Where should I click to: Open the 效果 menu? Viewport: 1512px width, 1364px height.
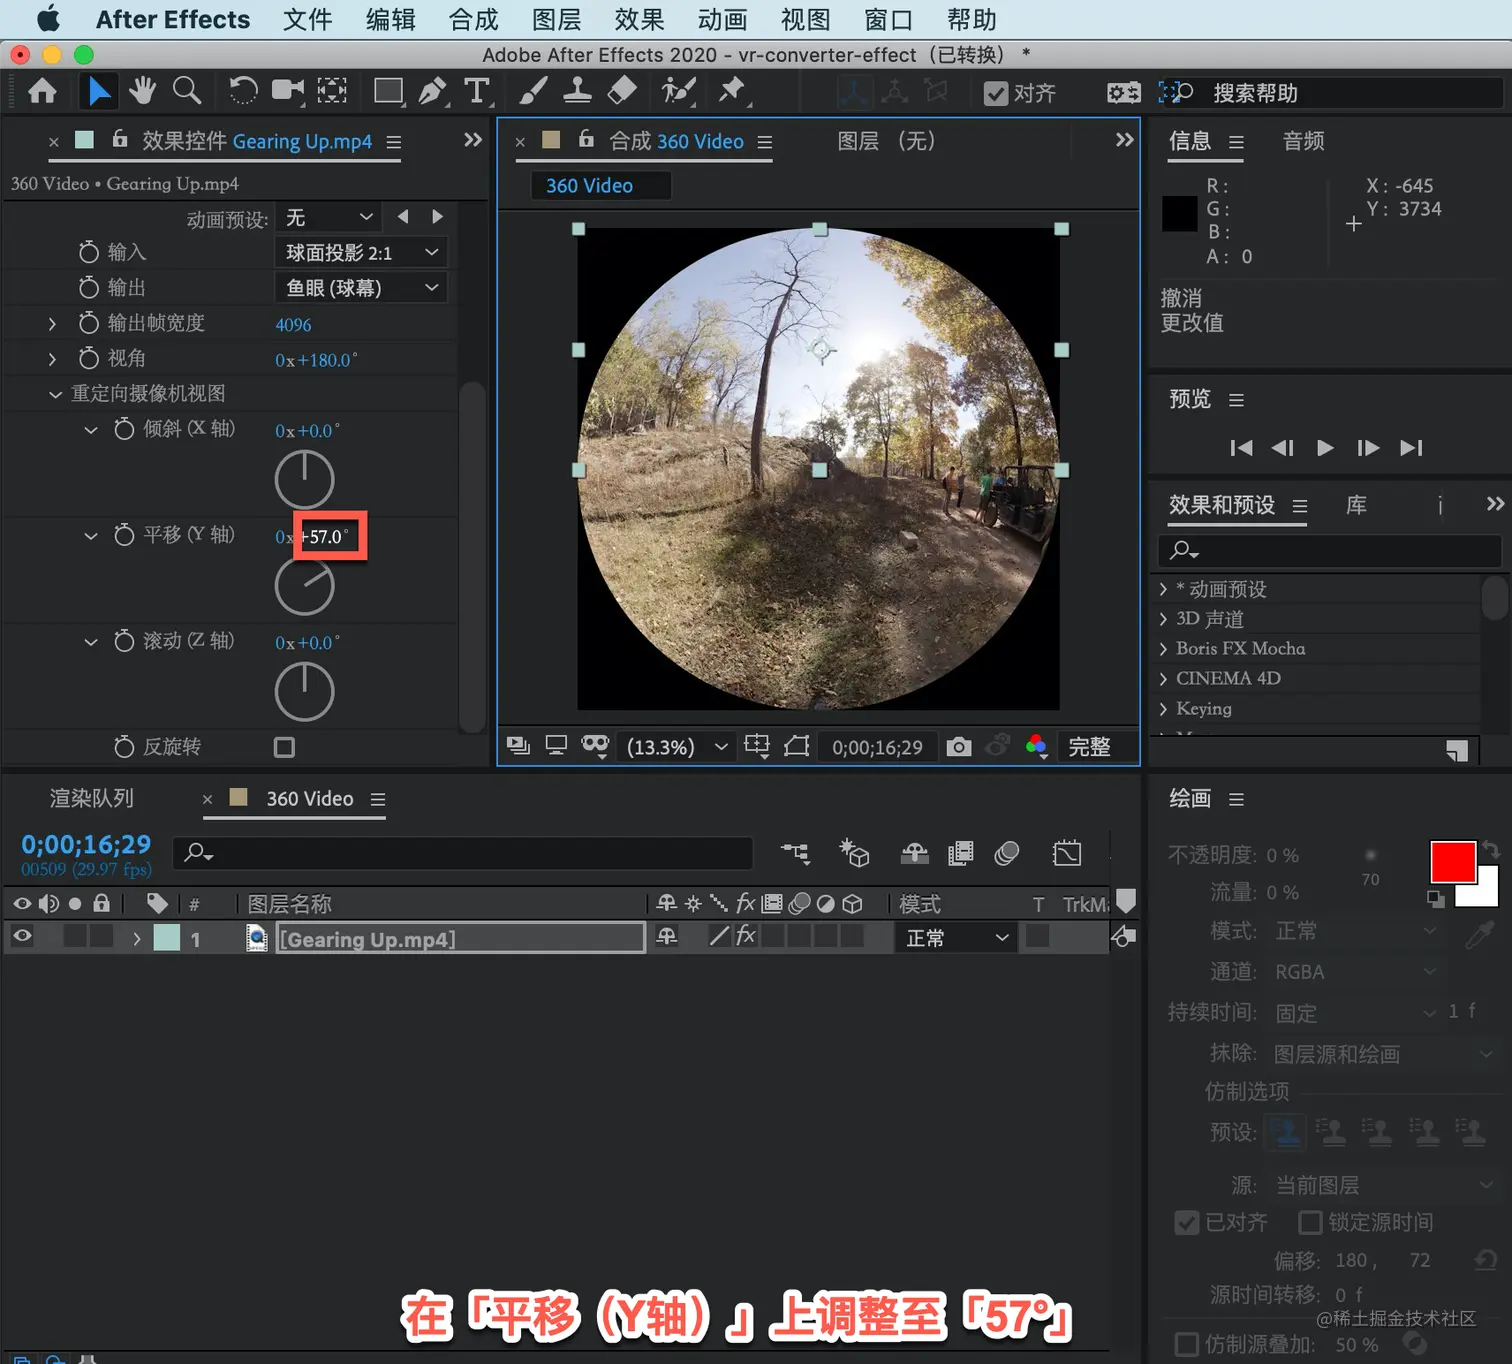[x=639, y=19]
